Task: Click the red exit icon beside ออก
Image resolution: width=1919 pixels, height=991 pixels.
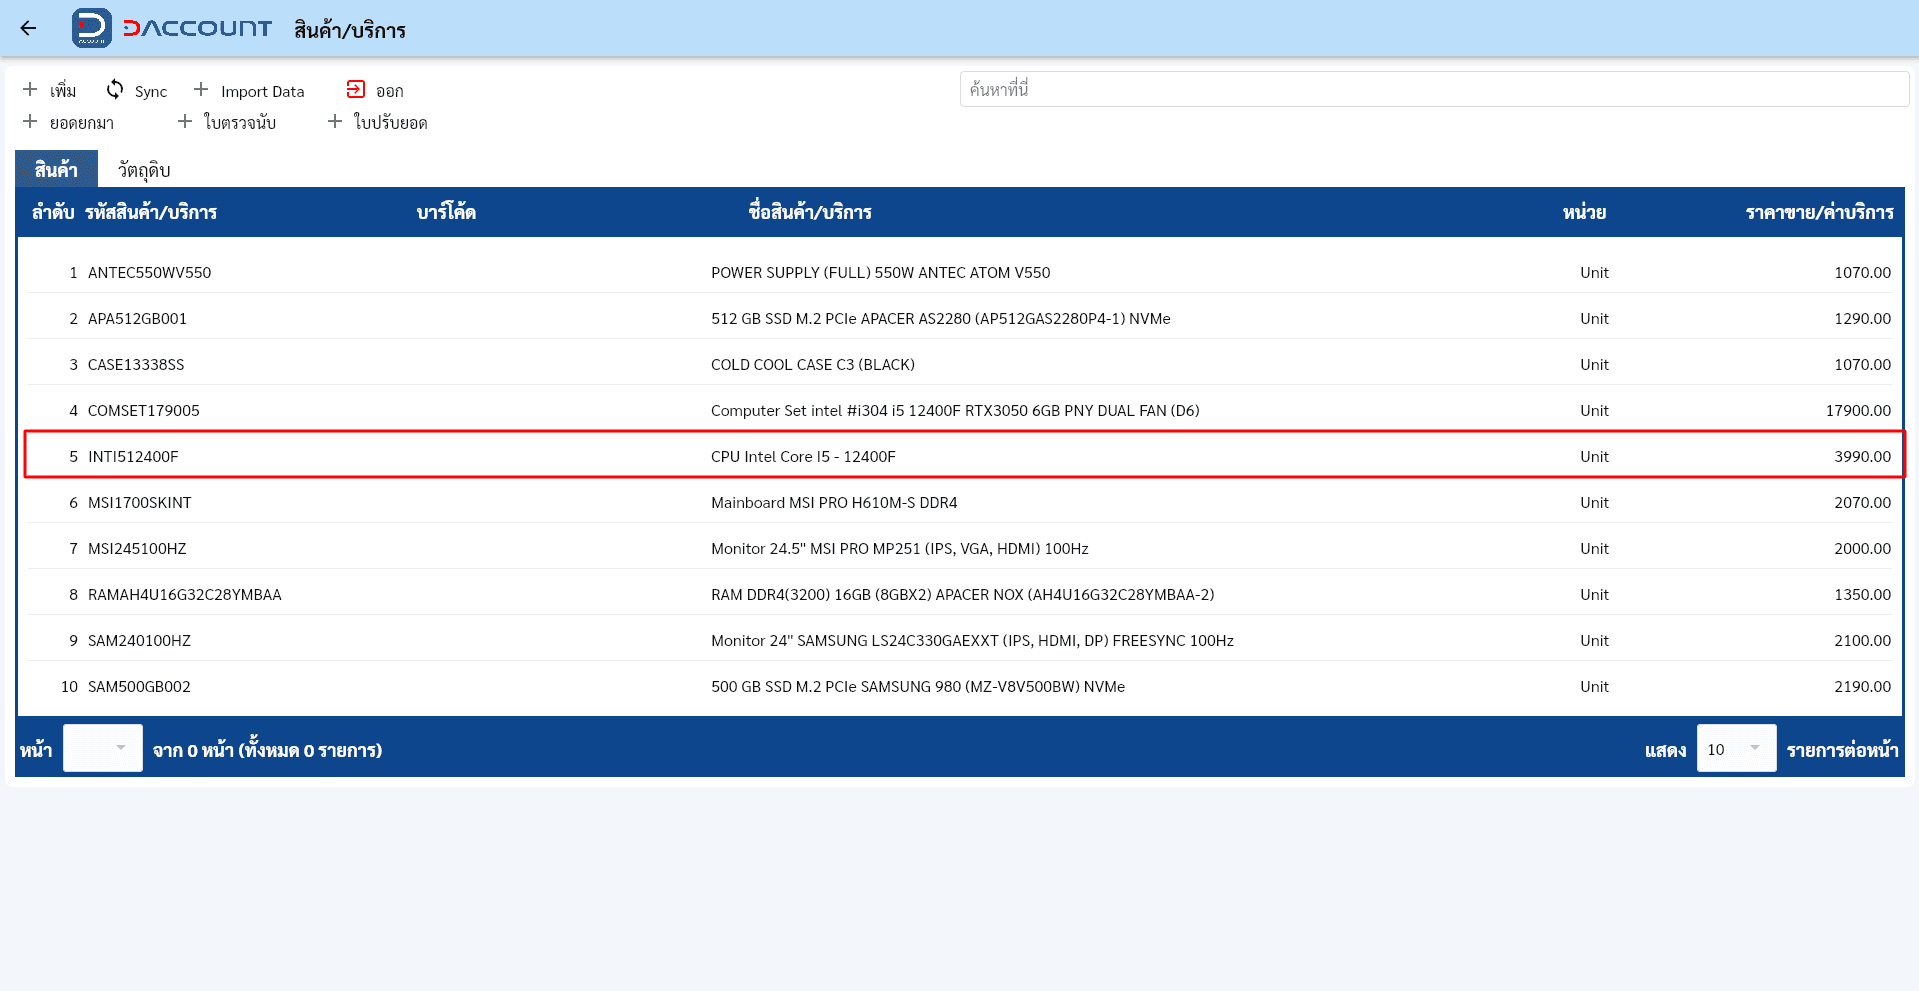Action: pyautogui.click(x=356, y=90)
